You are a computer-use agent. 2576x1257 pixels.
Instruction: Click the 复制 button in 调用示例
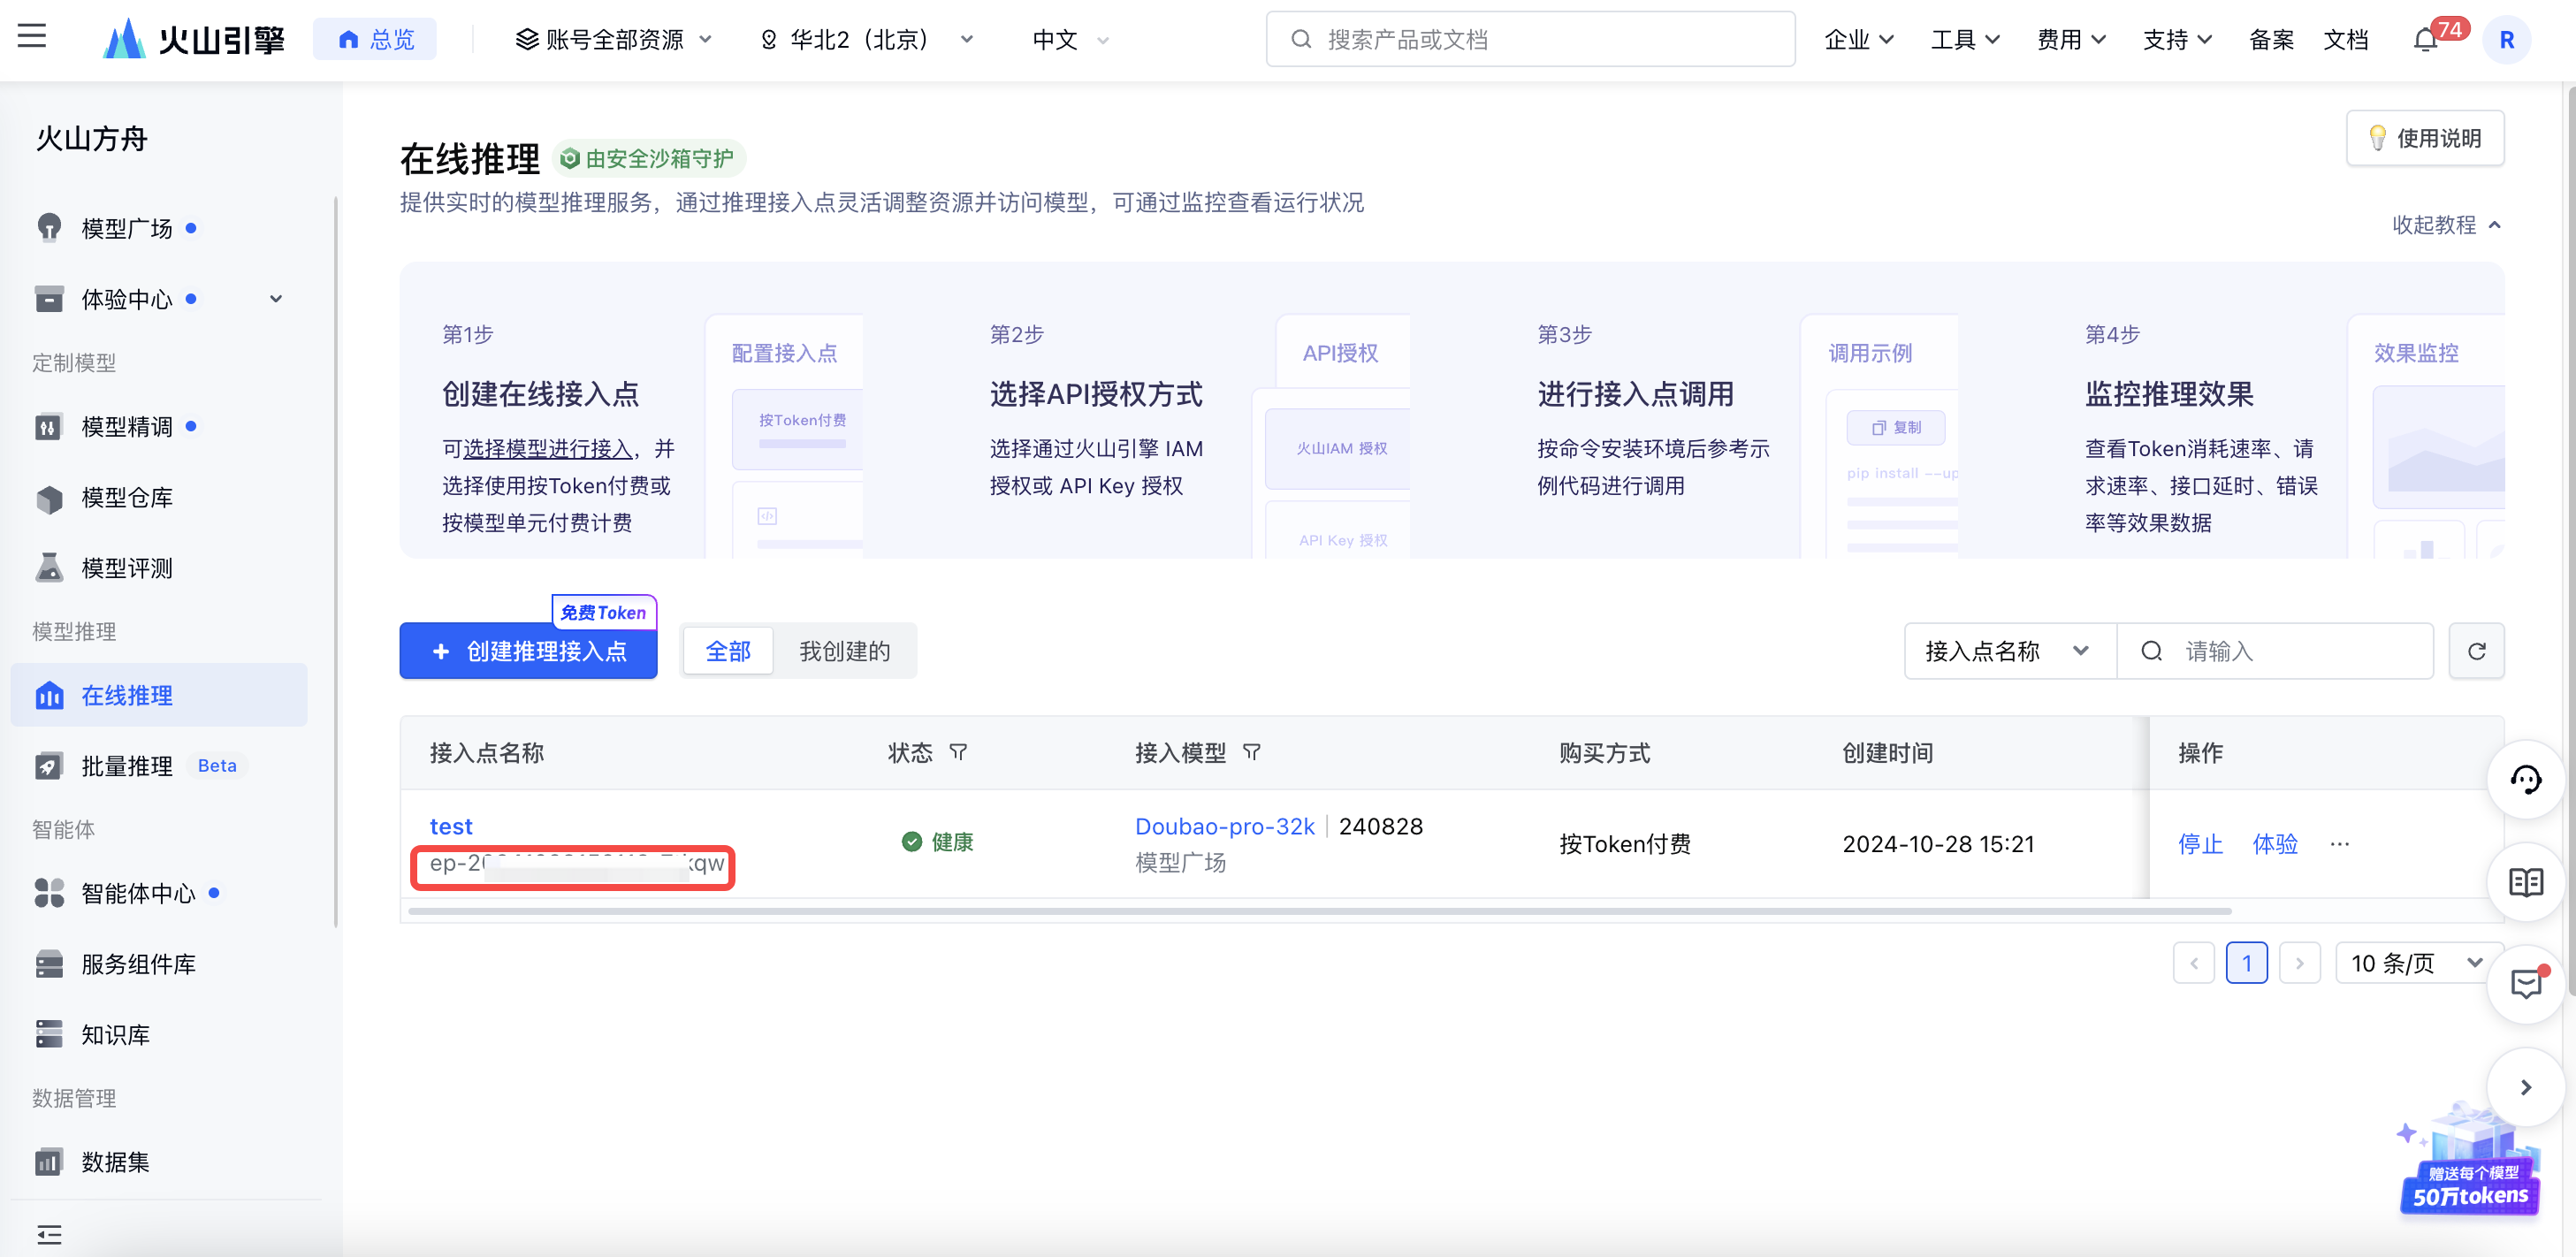click(x=1896, y=428)
